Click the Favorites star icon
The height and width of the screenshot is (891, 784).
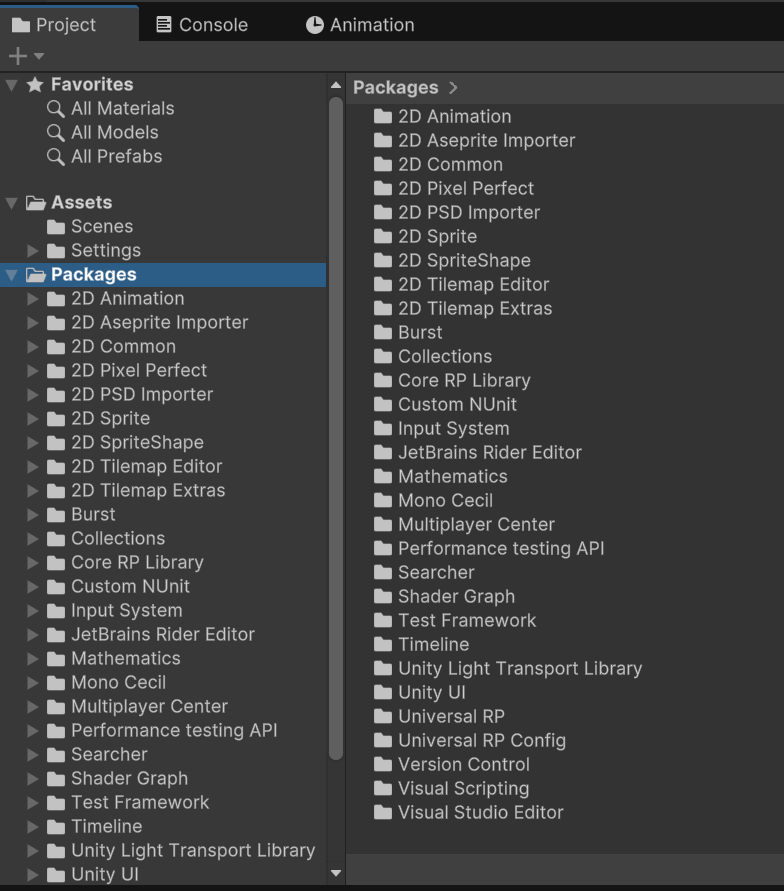[35, 85]
